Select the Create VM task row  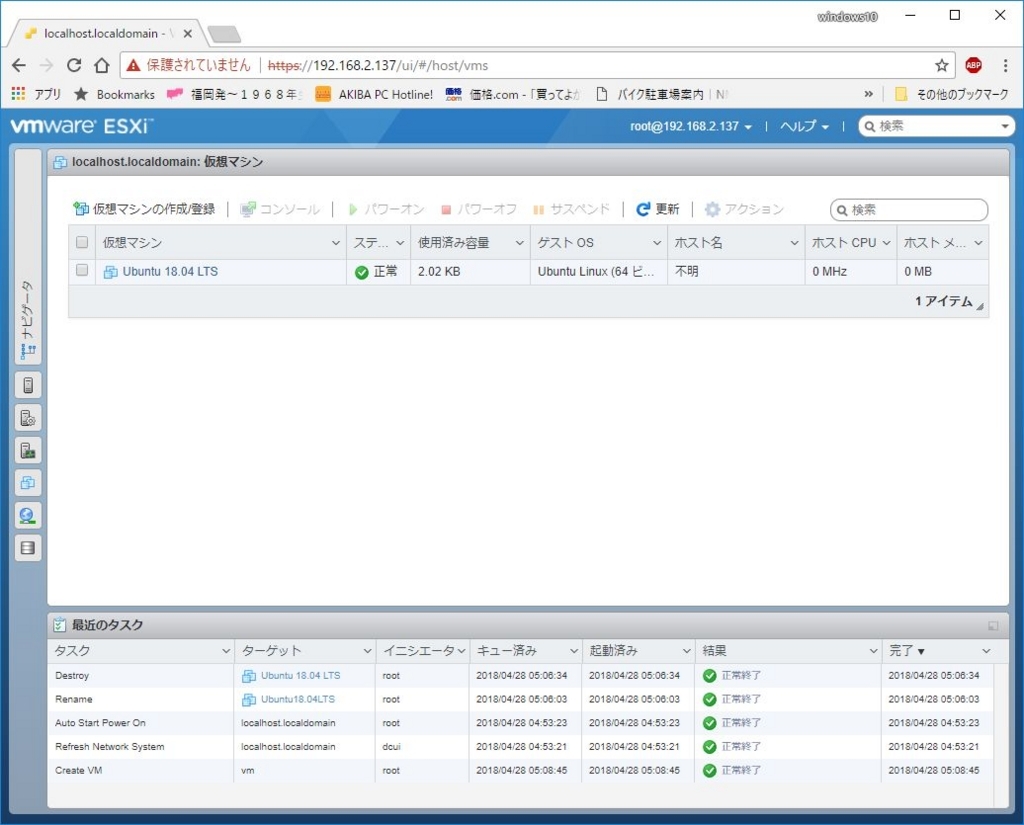520,771
